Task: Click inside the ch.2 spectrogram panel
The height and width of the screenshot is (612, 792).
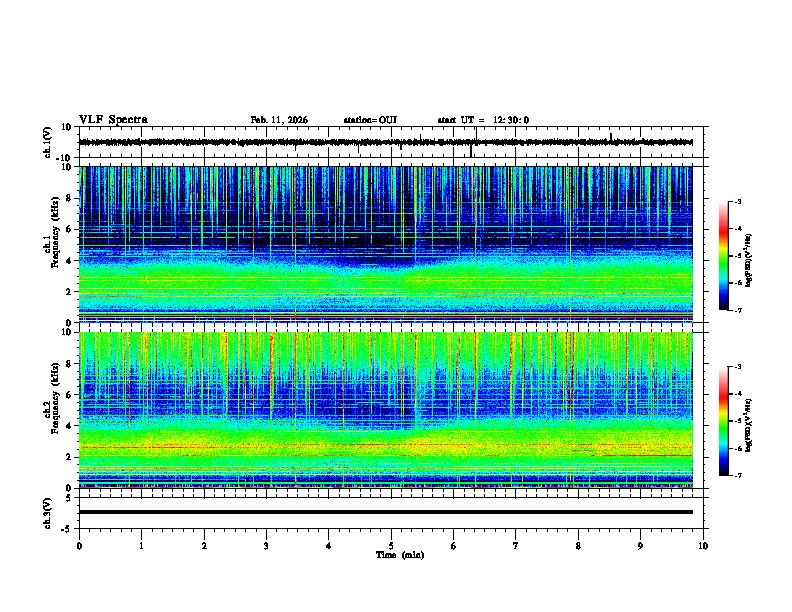Action: [386, 410]
